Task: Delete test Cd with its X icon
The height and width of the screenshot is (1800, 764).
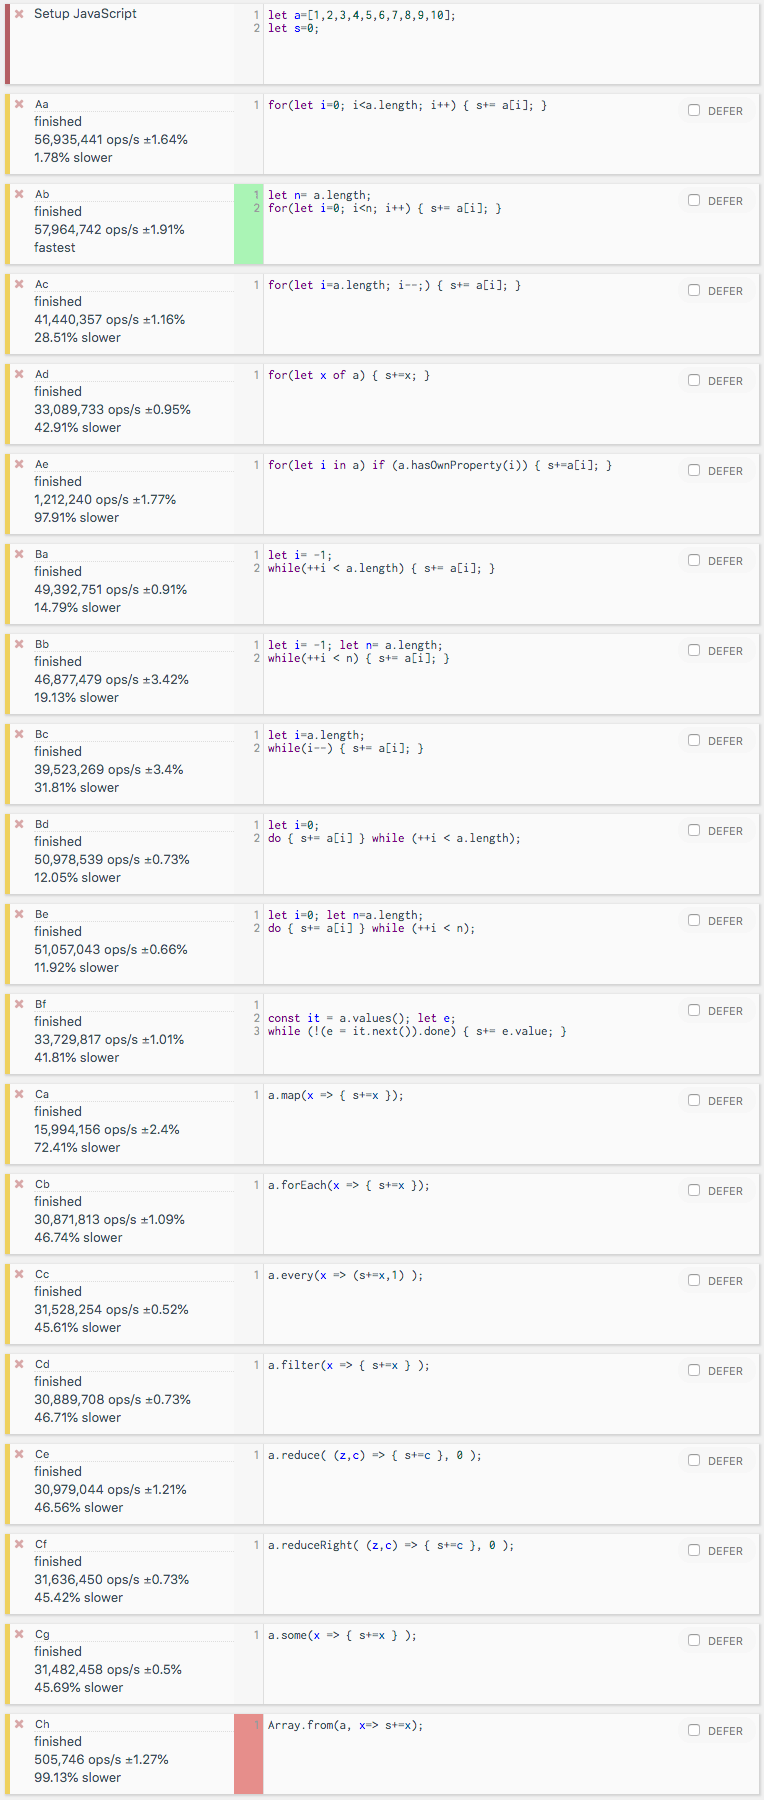Action: click(x=19, y=1363)
